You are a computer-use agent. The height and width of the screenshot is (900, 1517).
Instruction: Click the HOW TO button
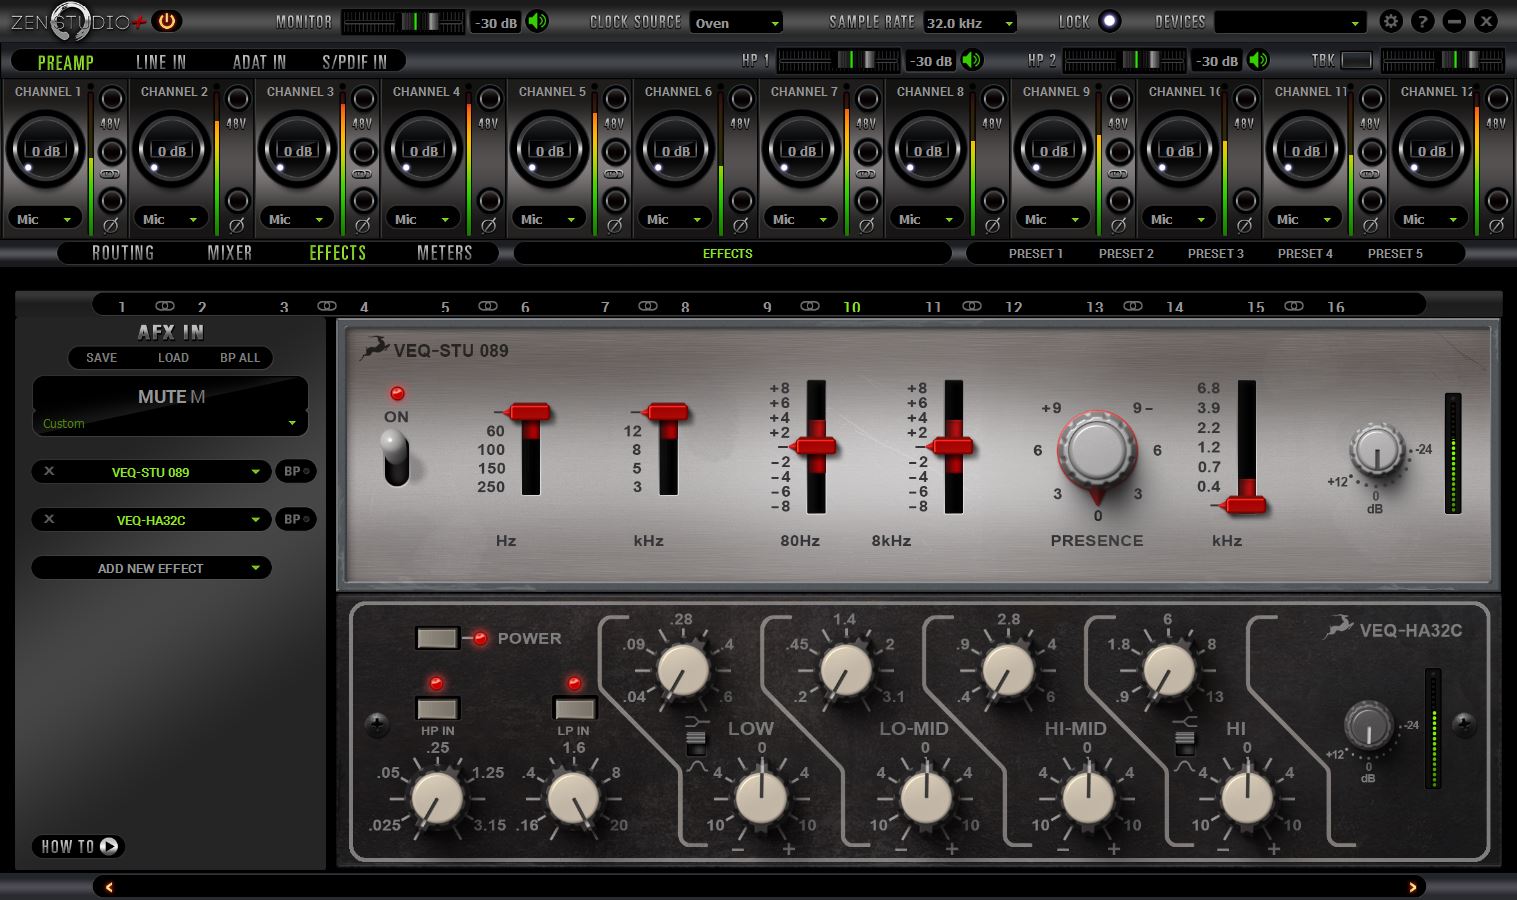coord(79,846)
